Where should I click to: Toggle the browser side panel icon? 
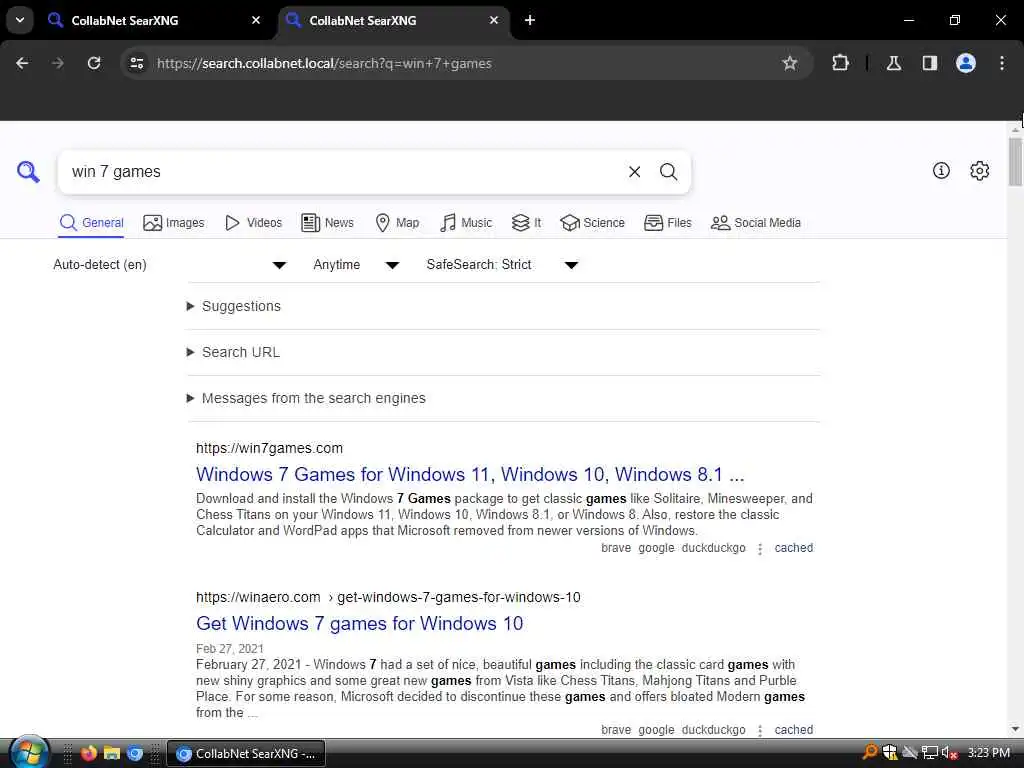pos(930,63)
